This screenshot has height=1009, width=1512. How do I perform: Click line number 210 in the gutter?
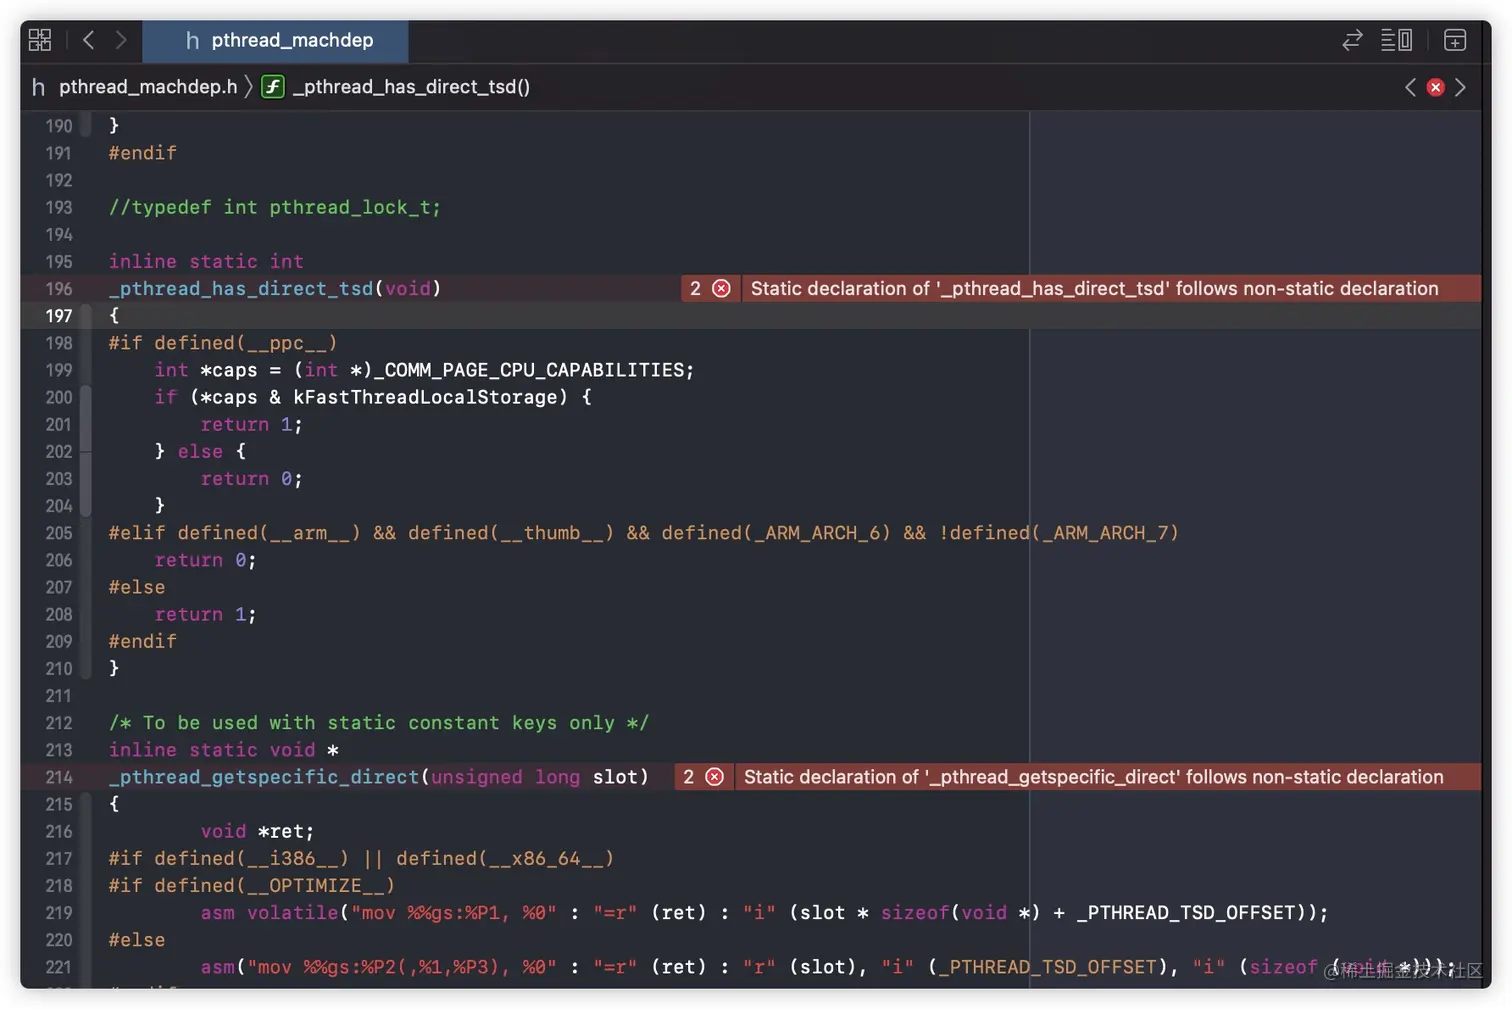pyautogui.click(x=59, y=669)
